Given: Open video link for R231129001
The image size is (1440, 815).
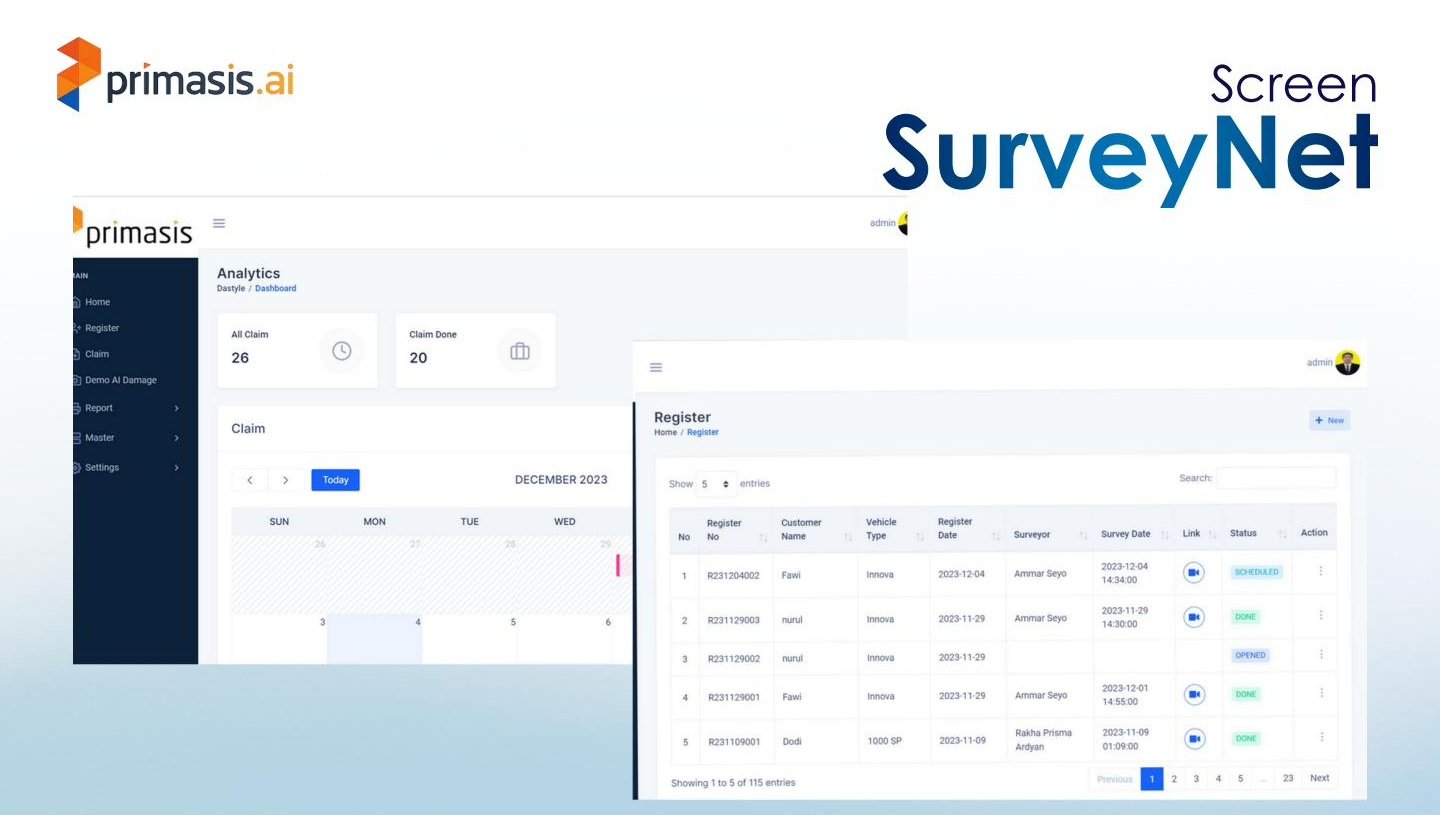Looking at the screenshot, I should coord(1194,694).
